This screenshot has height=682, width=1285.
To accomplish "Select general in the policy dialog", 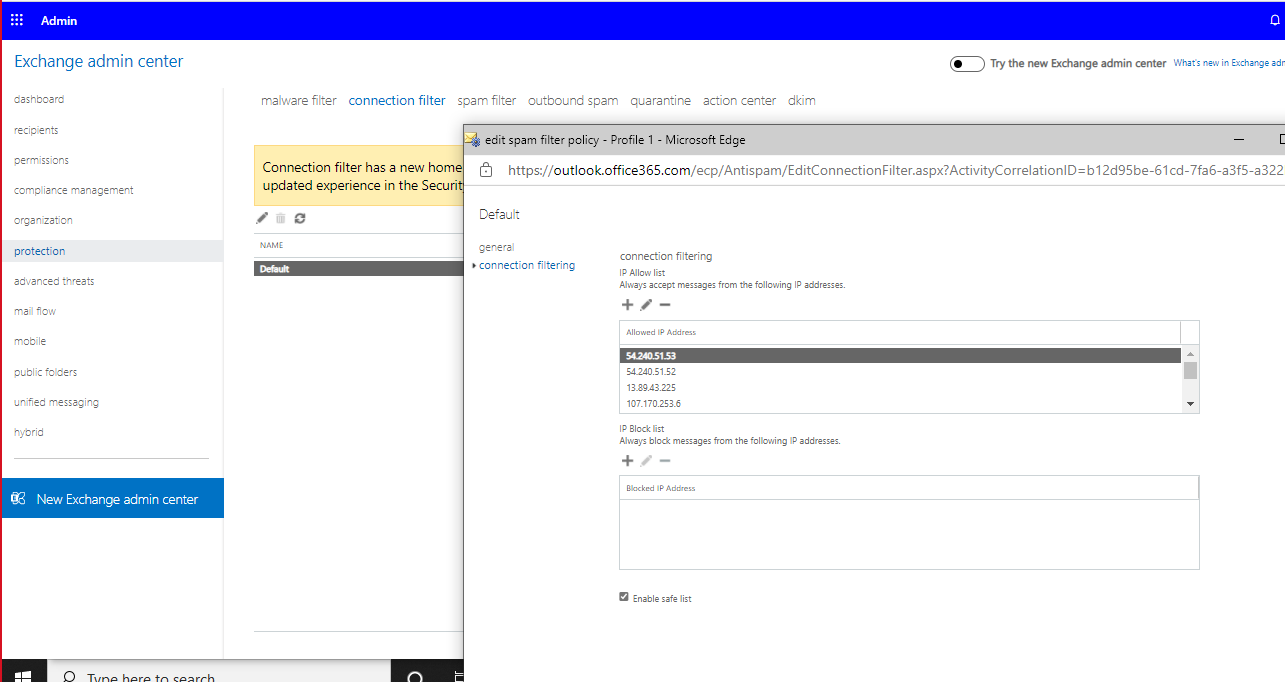I will pos(497,247).
